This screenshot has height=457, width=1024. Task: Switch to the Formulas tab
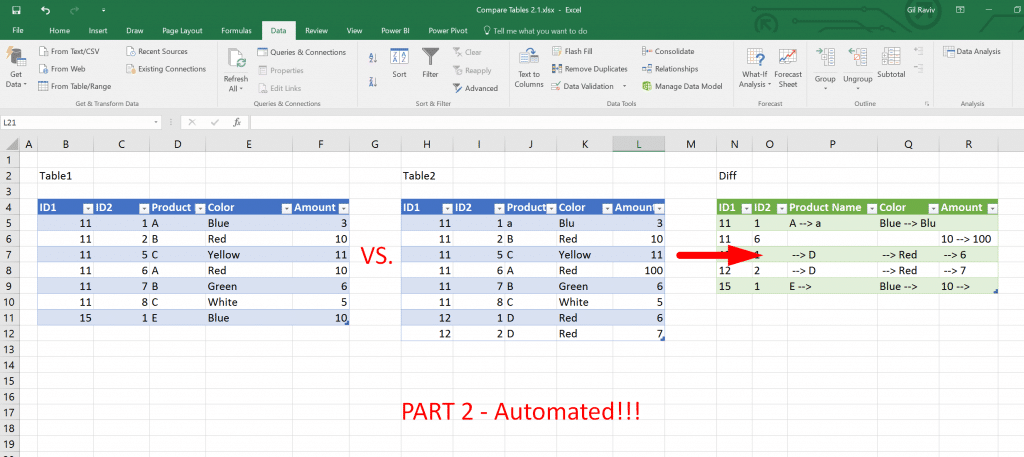(236, 31)
